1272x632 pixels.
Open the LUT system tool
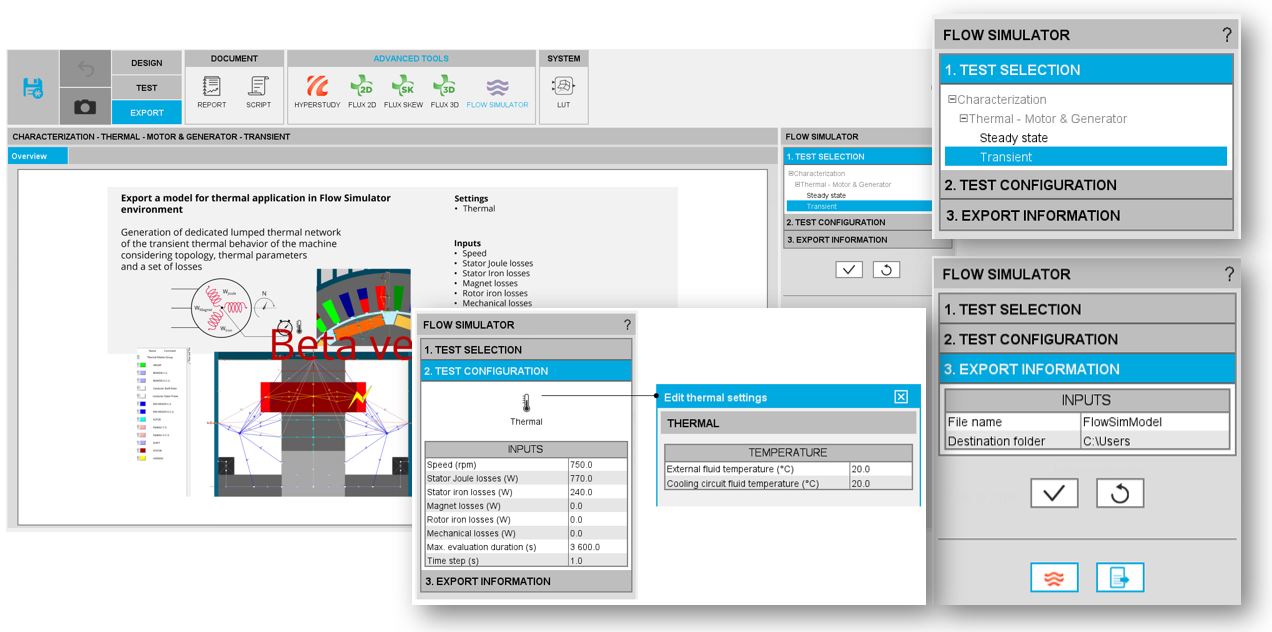coord(563,92)
